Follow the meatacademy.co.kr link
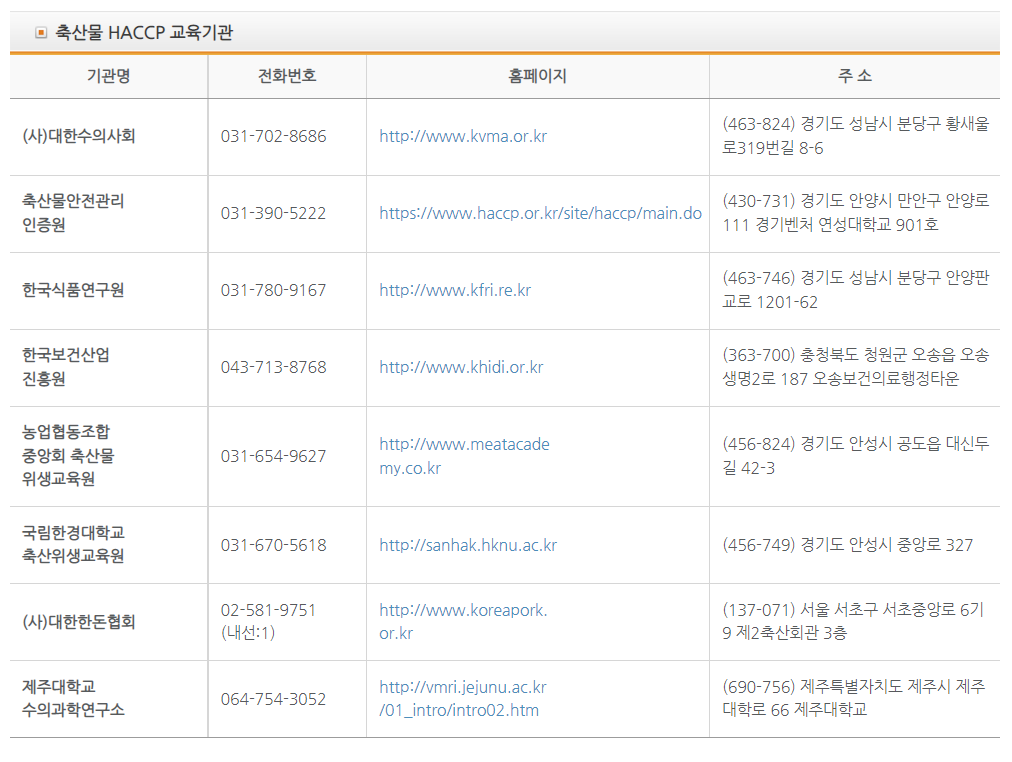The image size is (1012, 762). pos(464,456)
